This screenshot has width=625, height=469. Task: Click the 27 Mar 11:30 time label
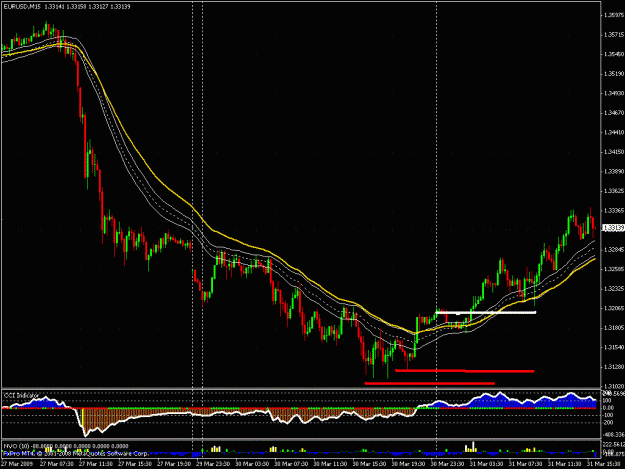coord(96,464)
